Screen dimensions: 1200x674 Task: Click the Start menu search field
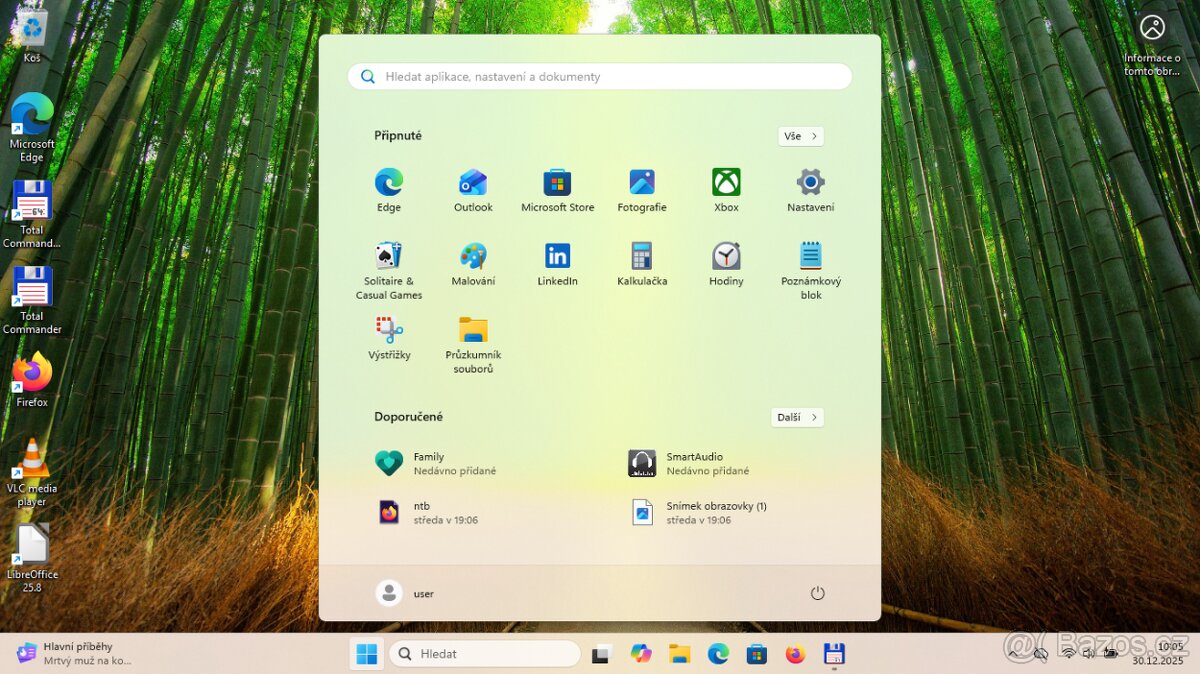point(599,76)
